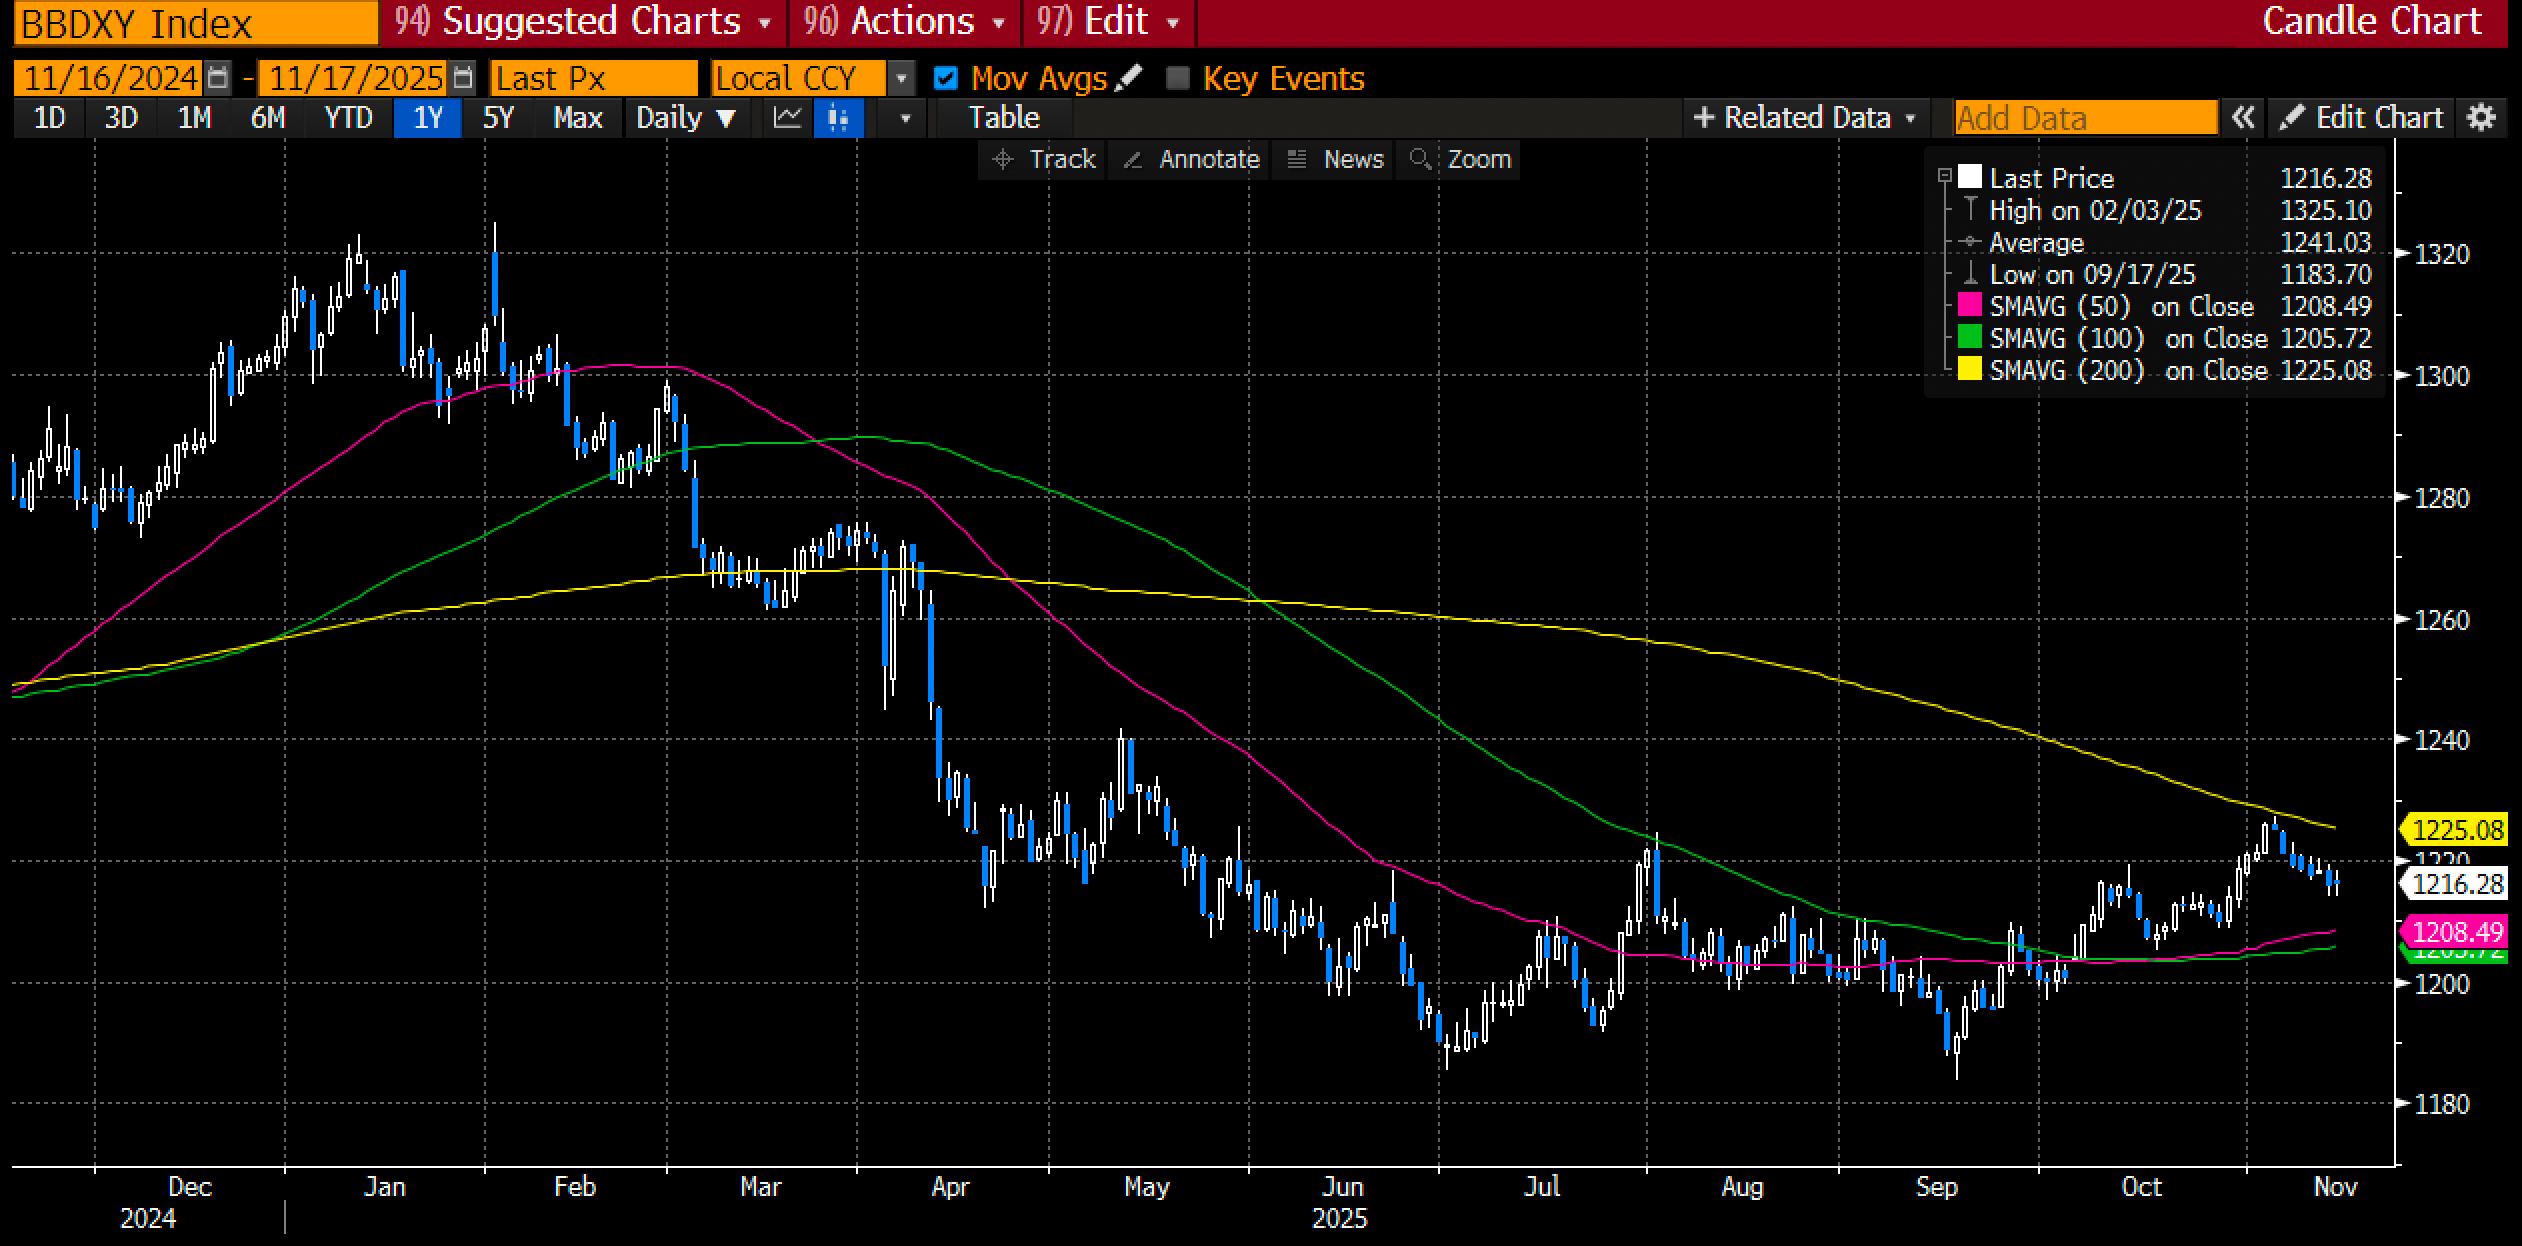Click the Mov Avgs pencil edit icon

(x=1128, y=78)
